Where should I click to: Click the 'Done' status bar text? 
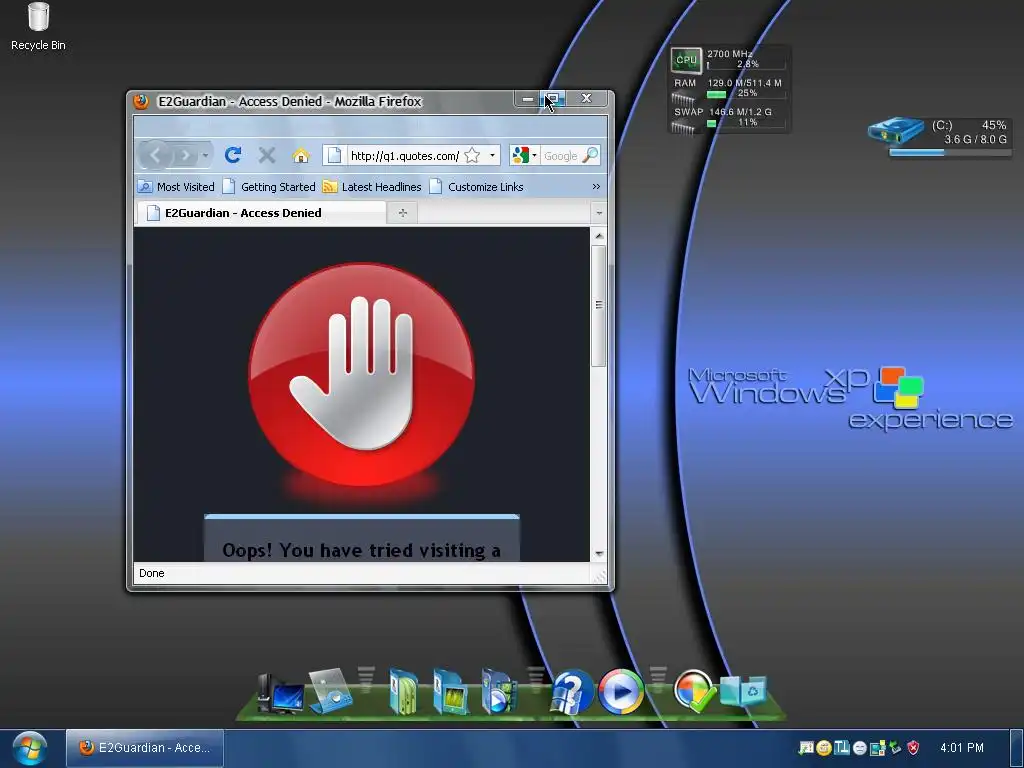click(152, 573)
